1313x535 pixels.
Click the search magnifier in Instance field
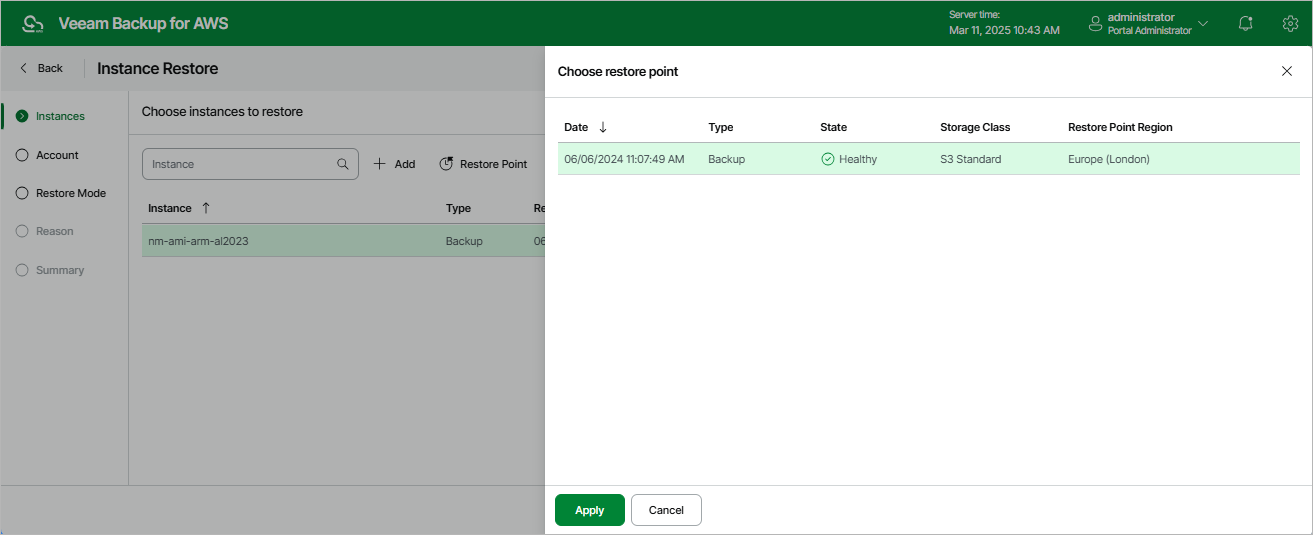343,164
